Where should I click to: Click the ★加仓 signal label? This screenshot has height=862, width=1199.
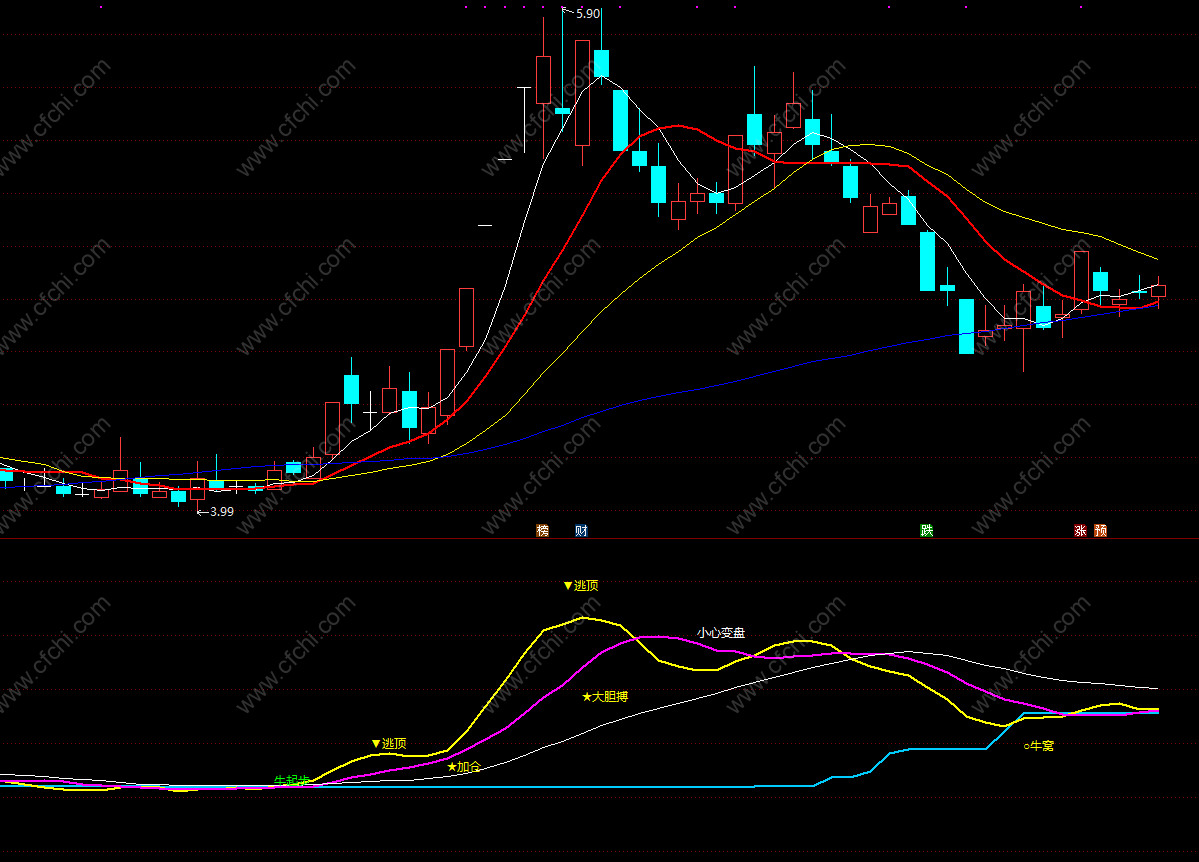pyautogui.click(x=464, y=766)
